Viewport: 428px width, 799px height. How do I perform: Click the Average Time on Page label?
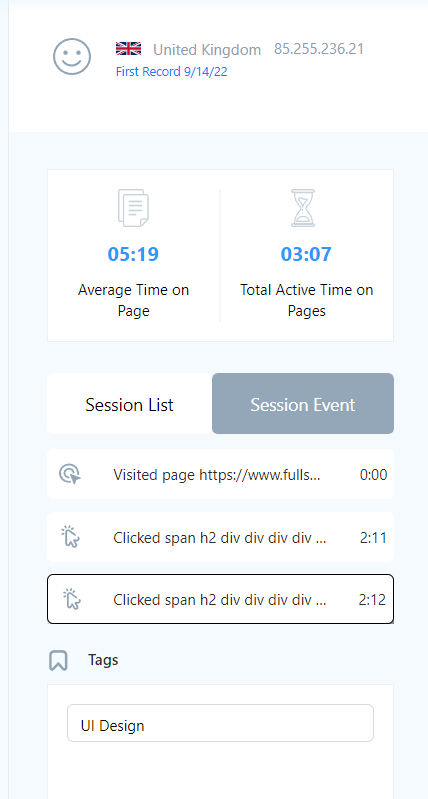click(133, 300)
